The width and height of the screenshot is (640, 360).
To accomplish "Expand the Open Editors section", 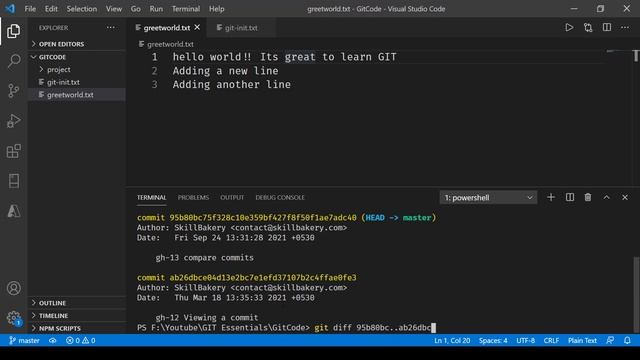I will 77,44.
